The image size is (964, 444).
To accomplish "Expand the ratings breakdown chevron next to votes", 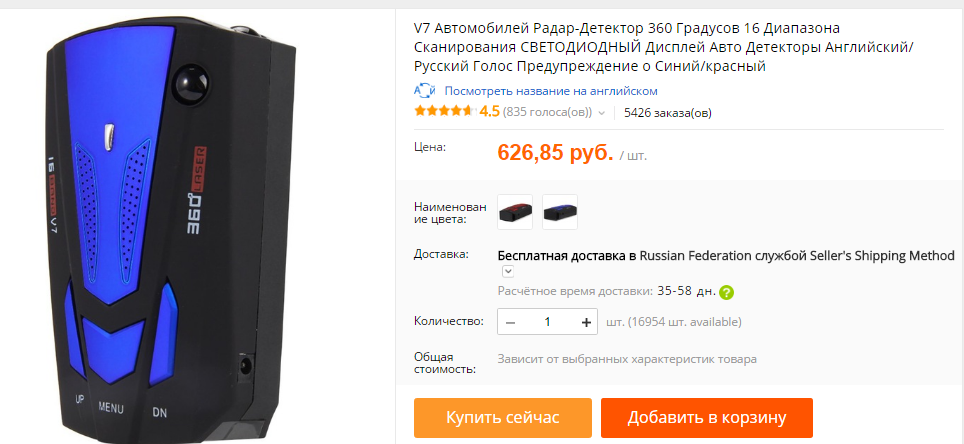I will click(601, 113).
